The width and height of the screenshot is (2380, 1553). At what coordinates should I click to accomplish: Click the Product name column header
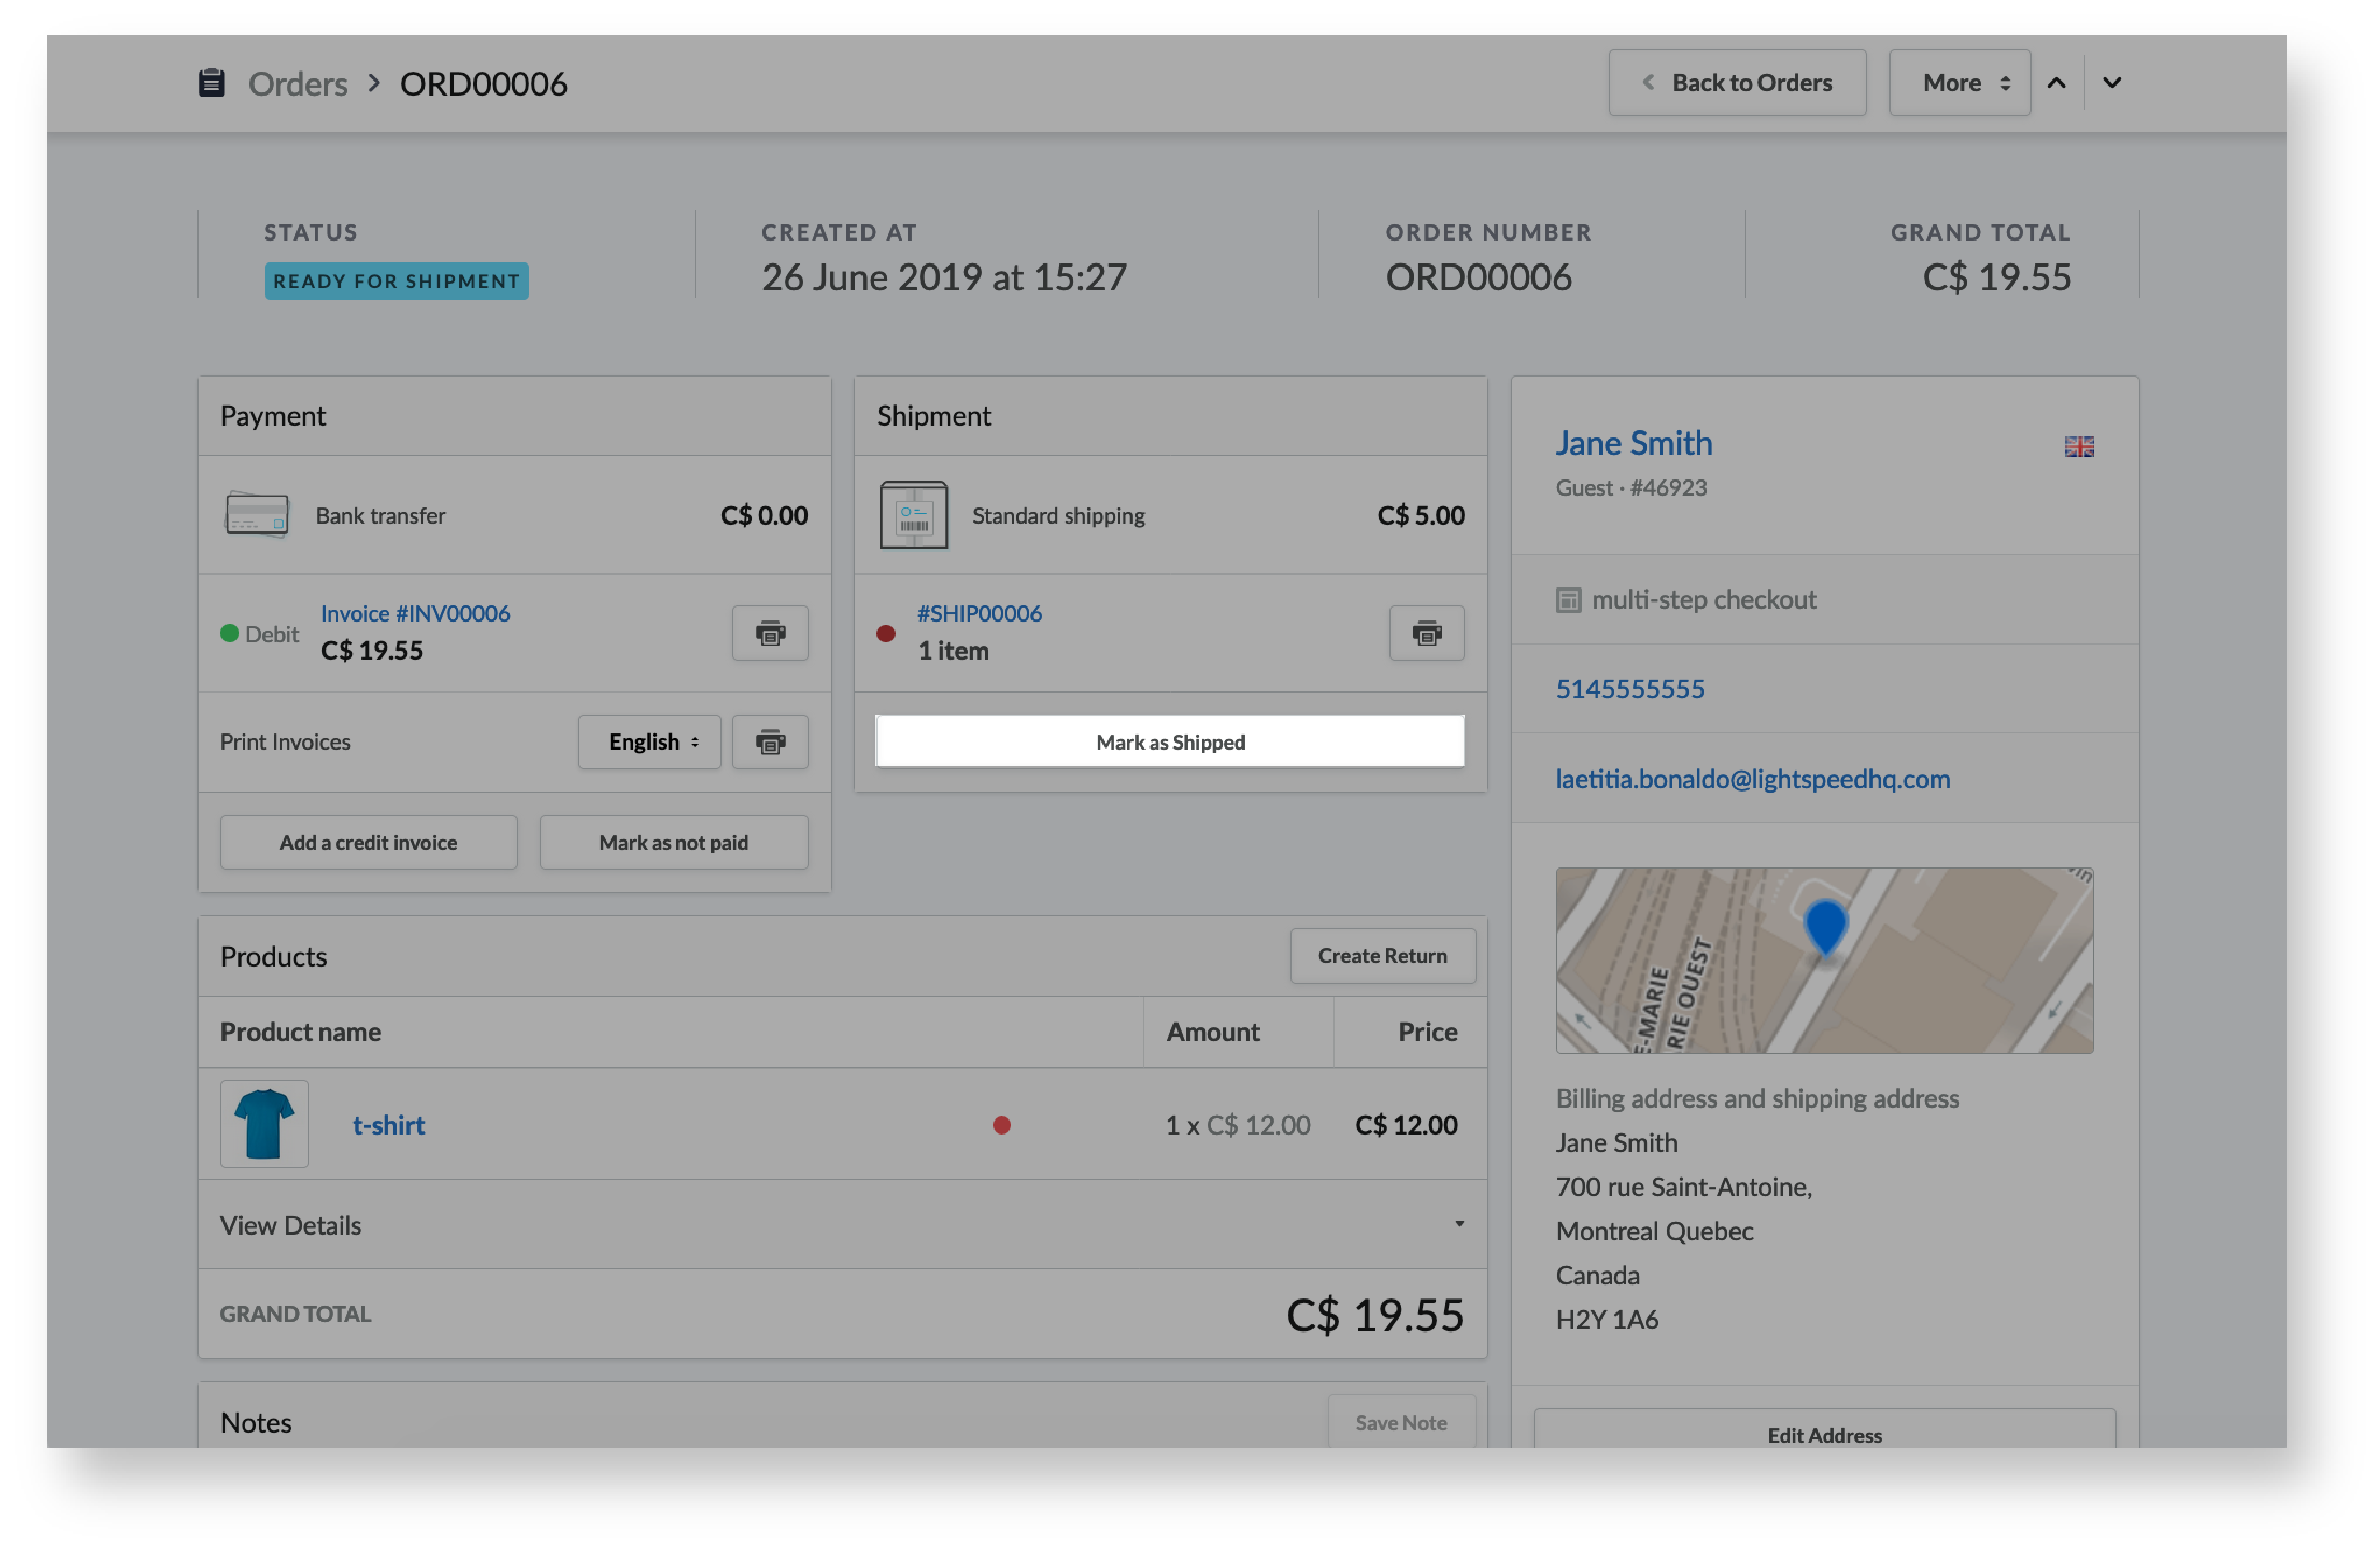(x=301, y=1032)
